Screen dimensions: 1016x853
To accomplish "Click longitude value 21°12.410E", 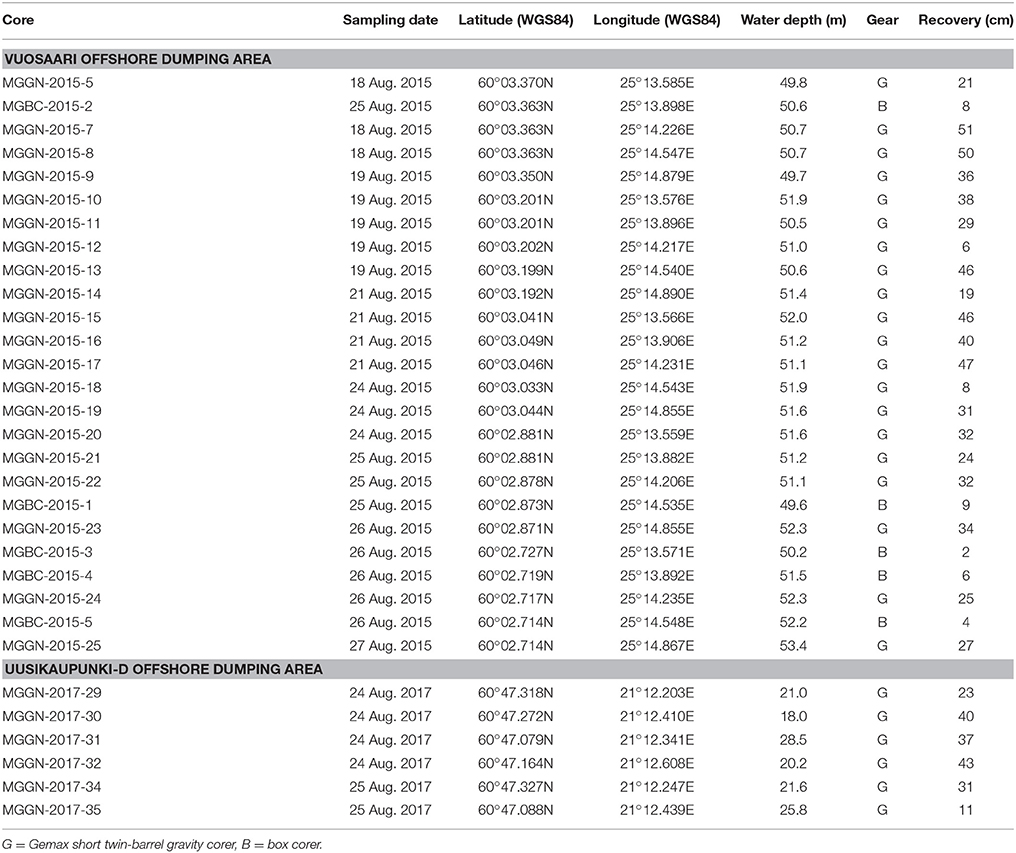I will pos(656,716).
